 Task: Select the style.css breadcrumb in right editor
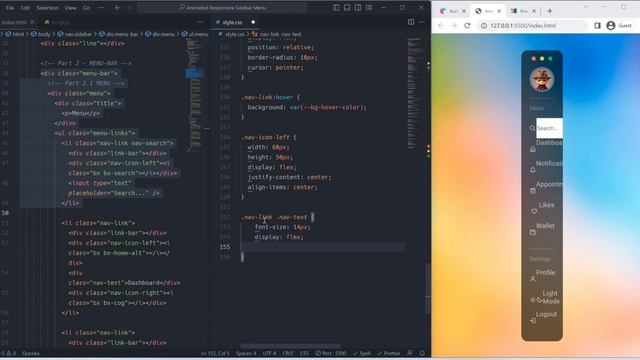tap(231, 34)
